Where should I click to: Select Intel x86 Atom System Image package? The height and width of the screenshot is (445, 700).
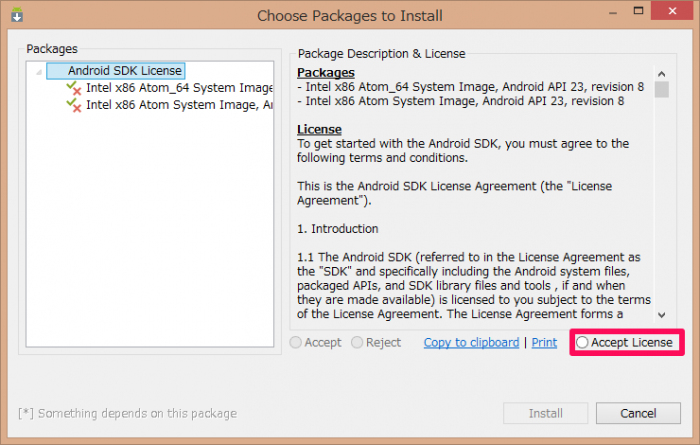tap(179, 105)
